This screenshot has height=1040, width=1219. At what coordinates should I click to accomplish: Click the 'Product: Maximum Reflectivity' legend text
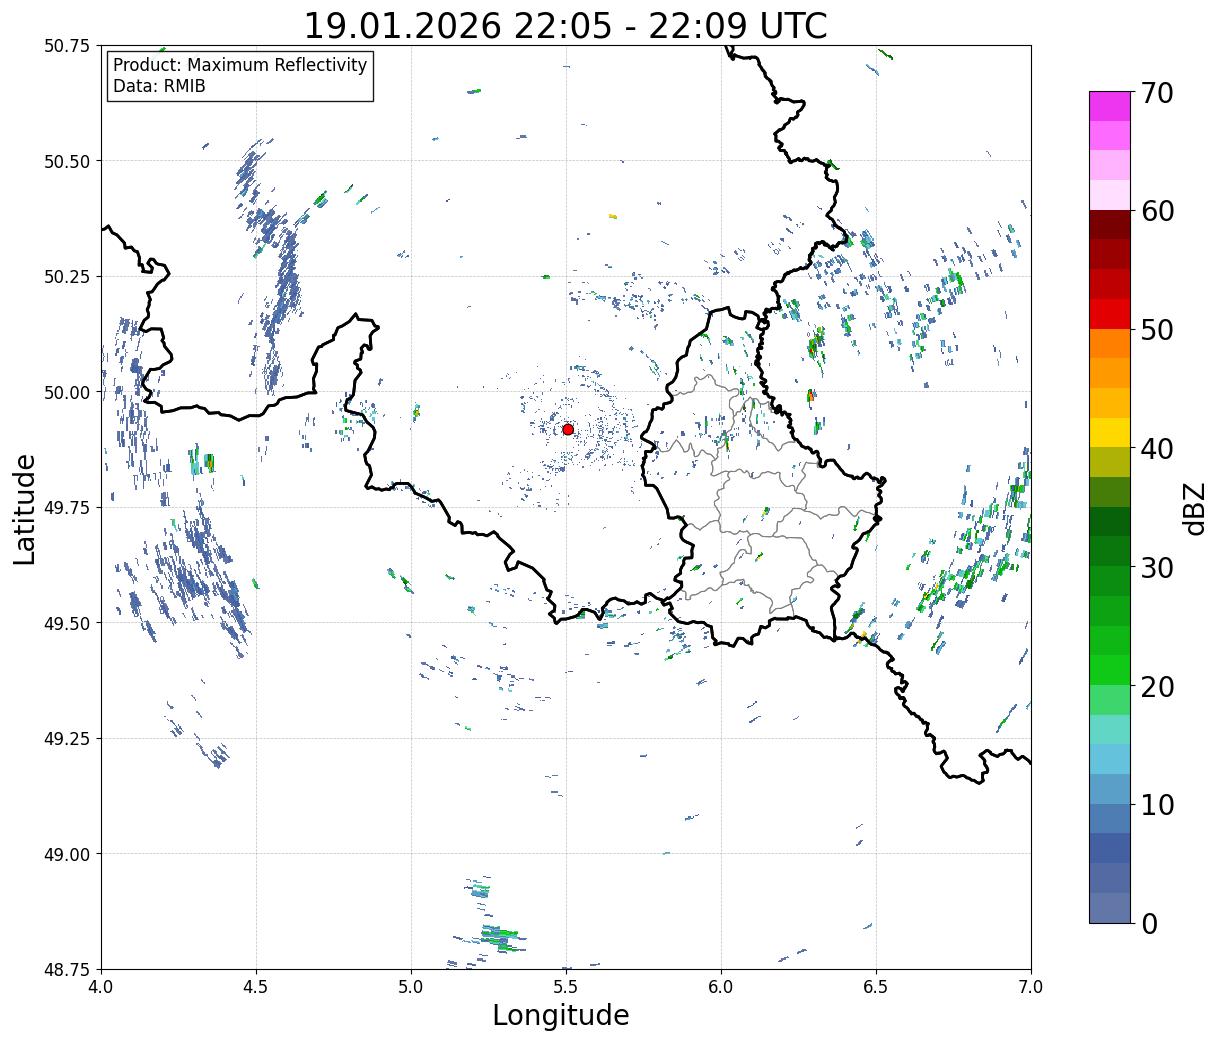[x=240, y=65]
